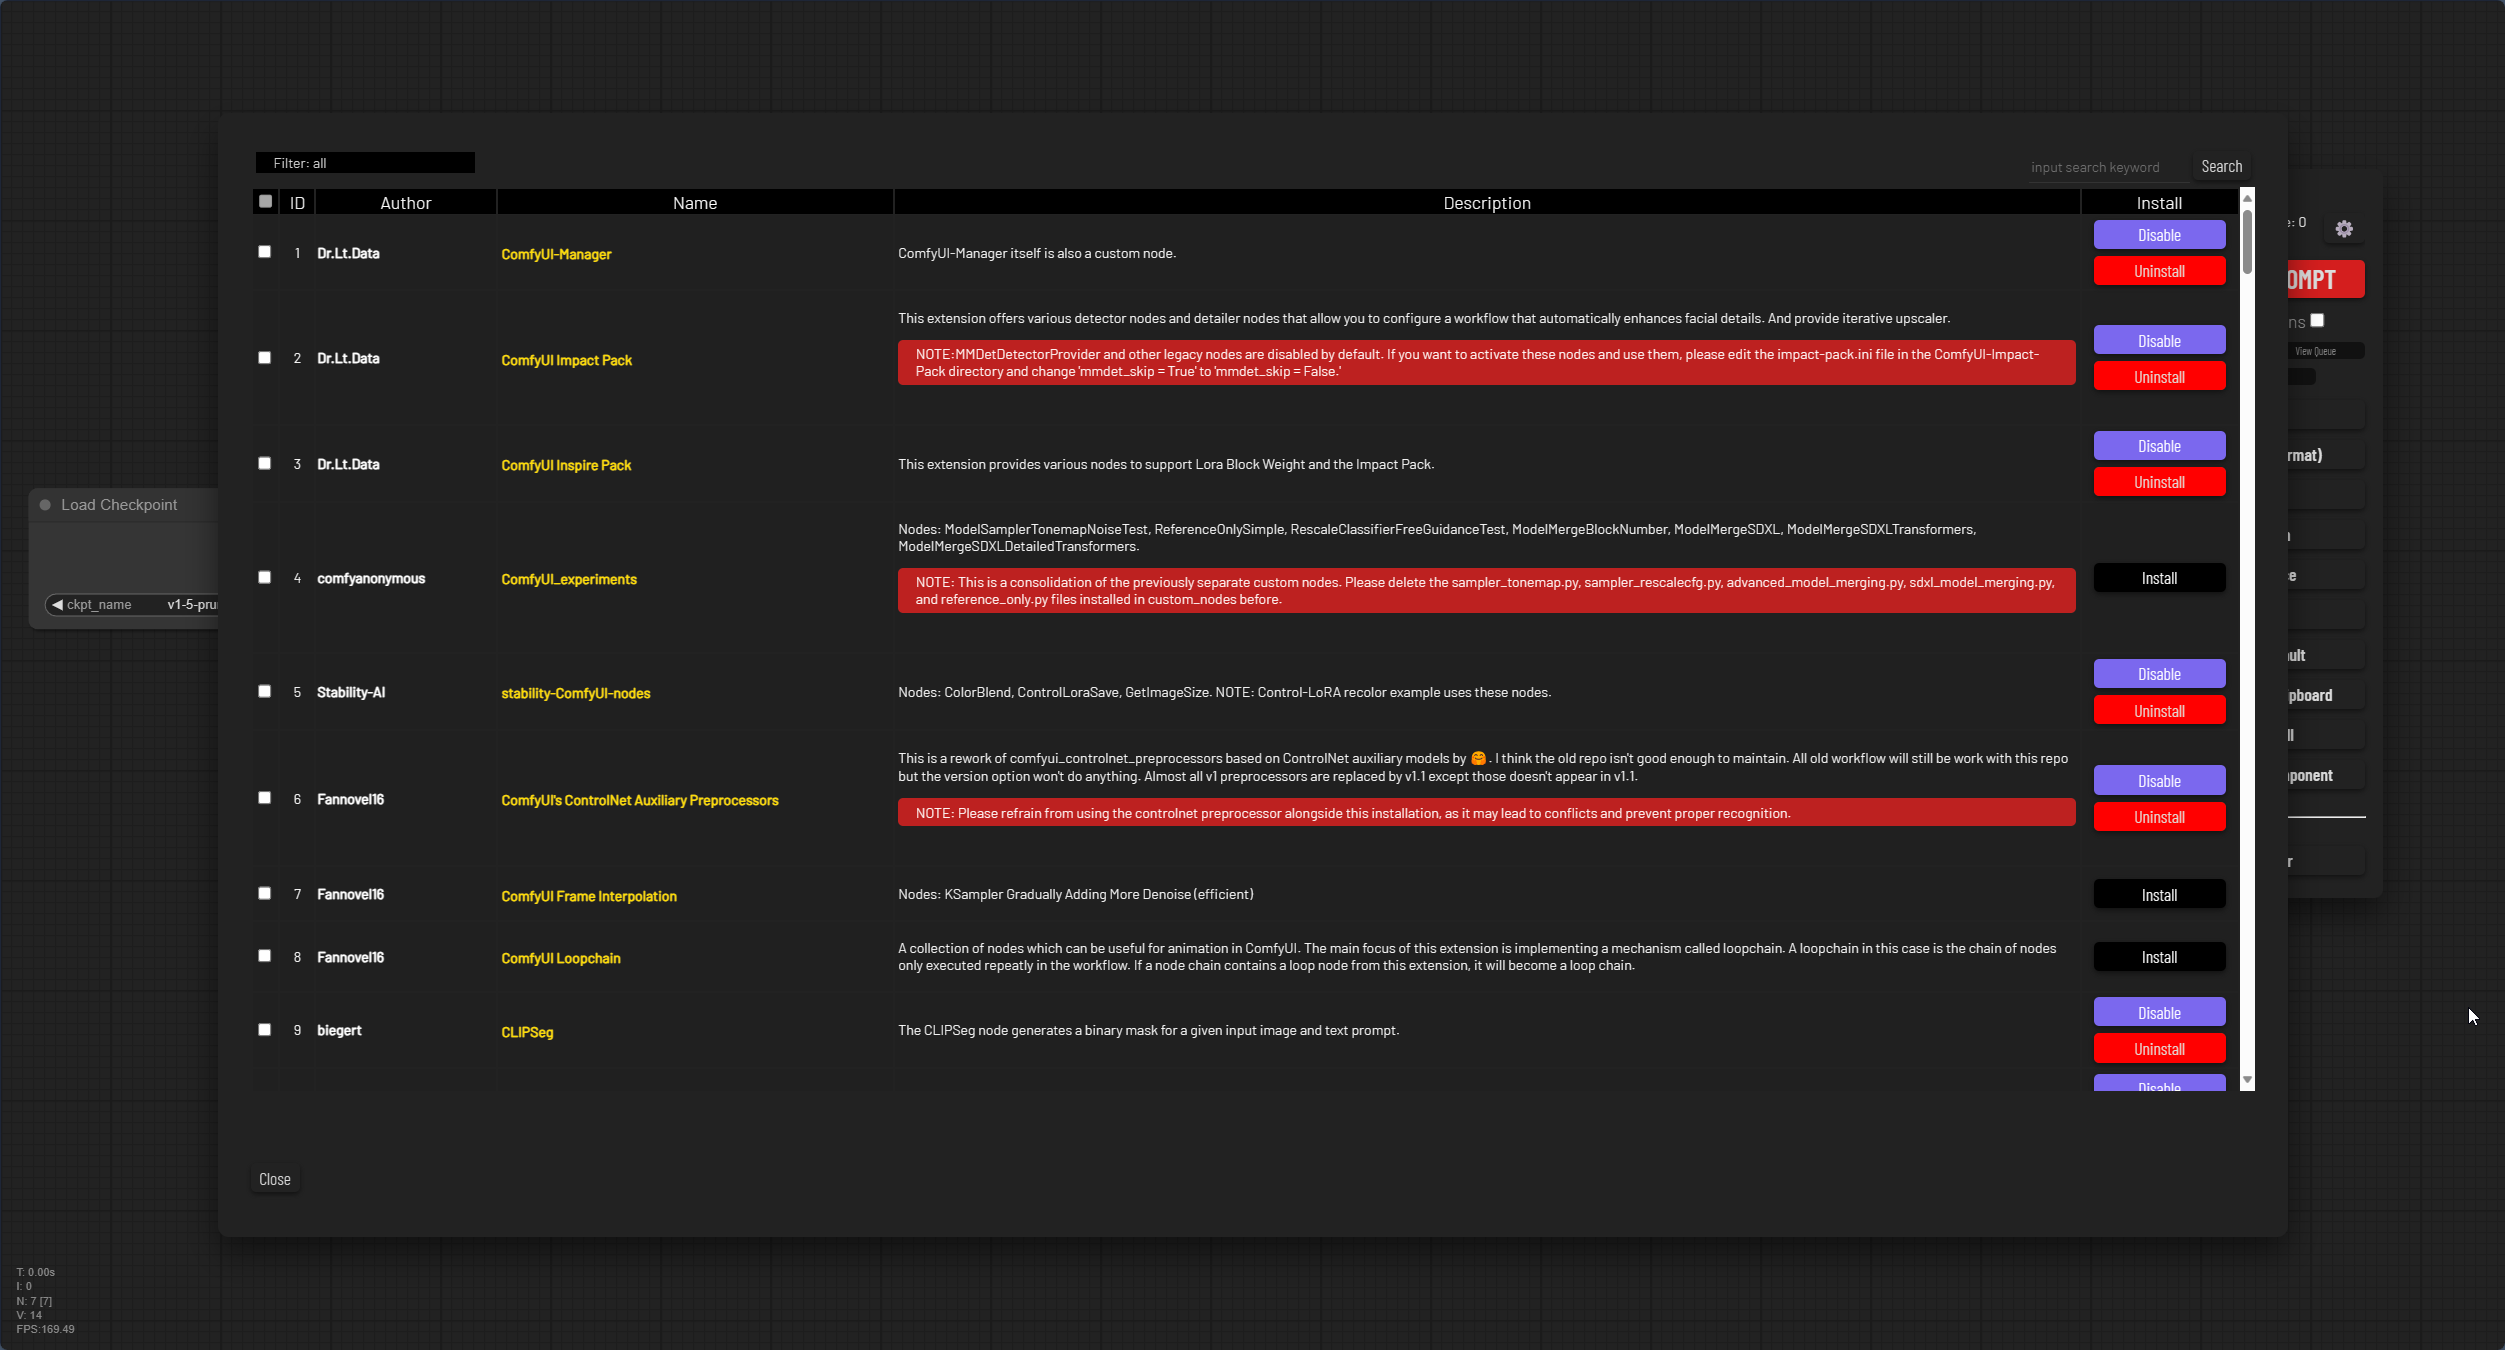Close the custom nodes manager dialog

coord(275,1179)
